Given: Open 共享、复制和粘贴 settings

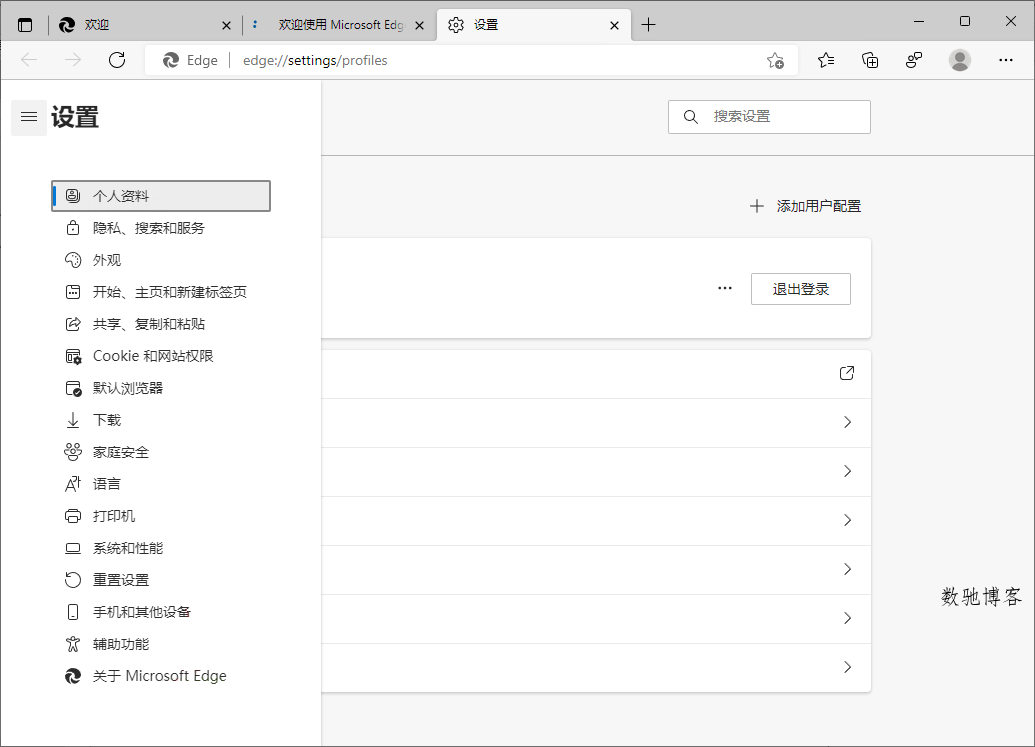Looking at the screenshot, I should 161,324.
